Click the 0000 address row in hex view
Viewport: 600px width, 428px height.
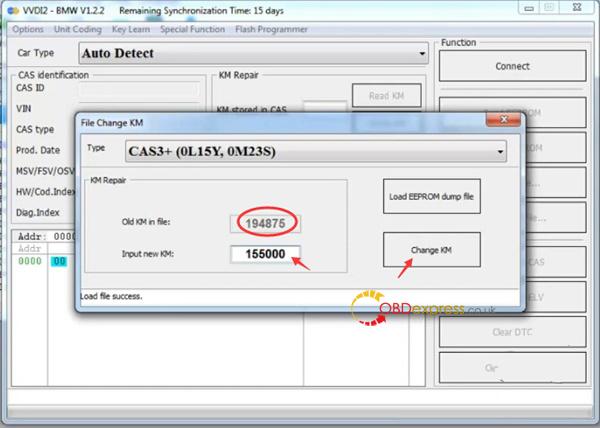(x=30, y=261)
